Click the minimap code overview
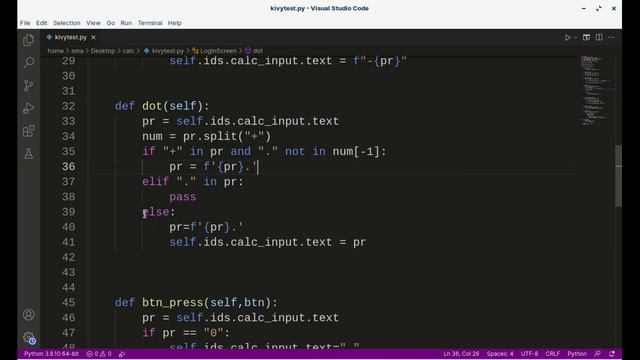The height and width of the screenshot is (360, 640). pyautogui.click(x=596, y=91)
